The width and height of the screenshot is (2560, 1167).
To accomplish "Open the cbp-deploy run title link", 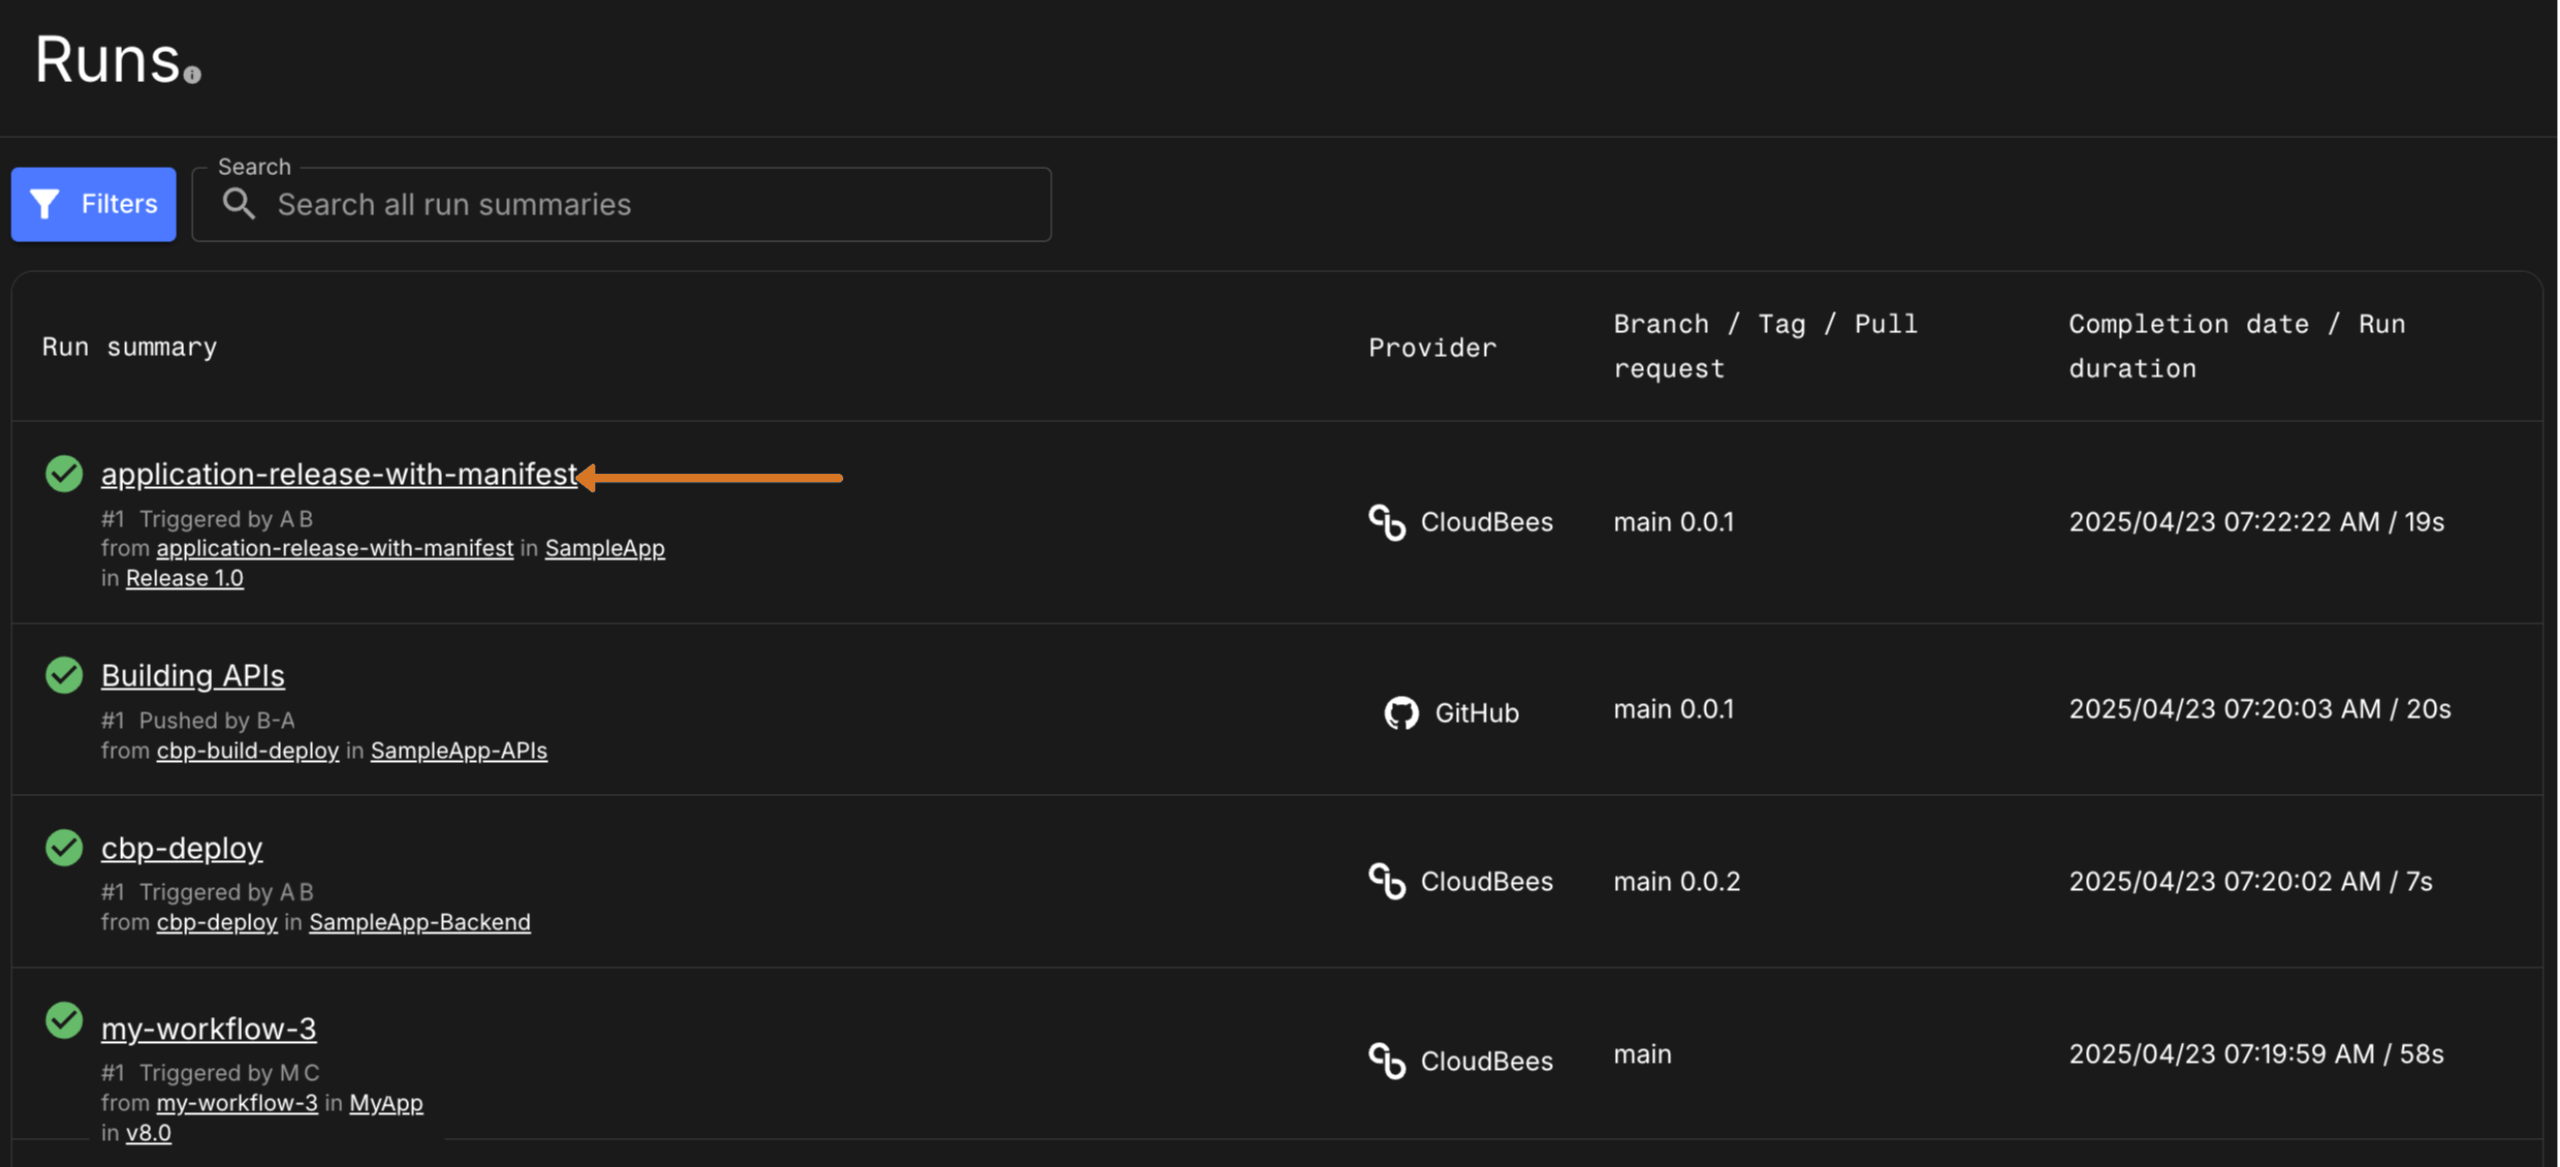I will (181, 848).
